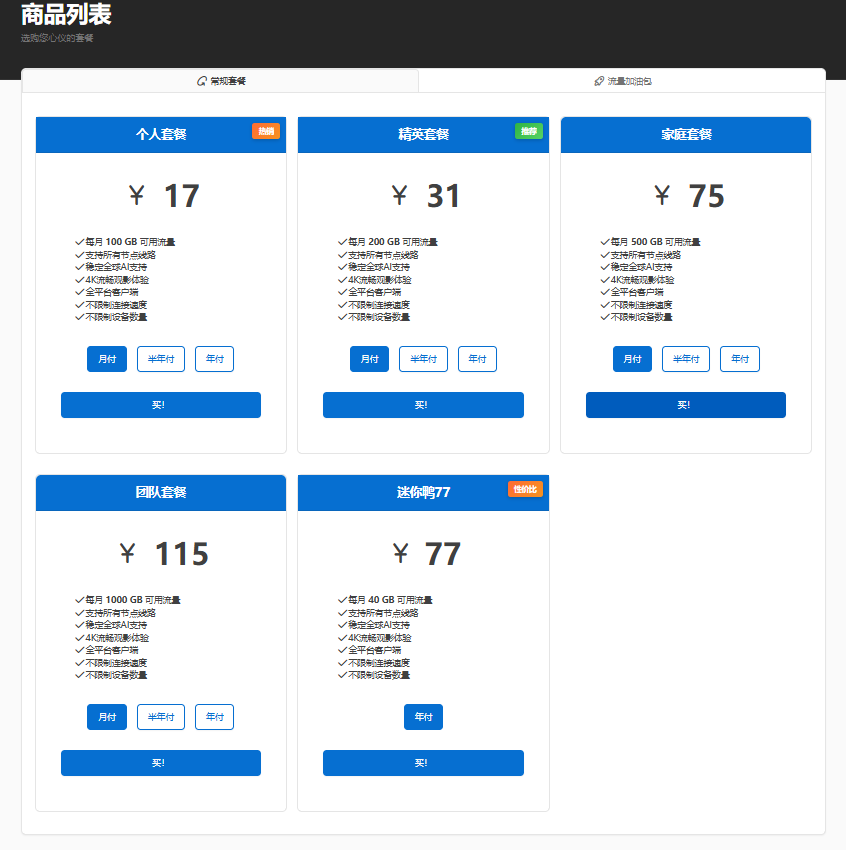Click 买! under 精英套餐

tap(423, 405)
